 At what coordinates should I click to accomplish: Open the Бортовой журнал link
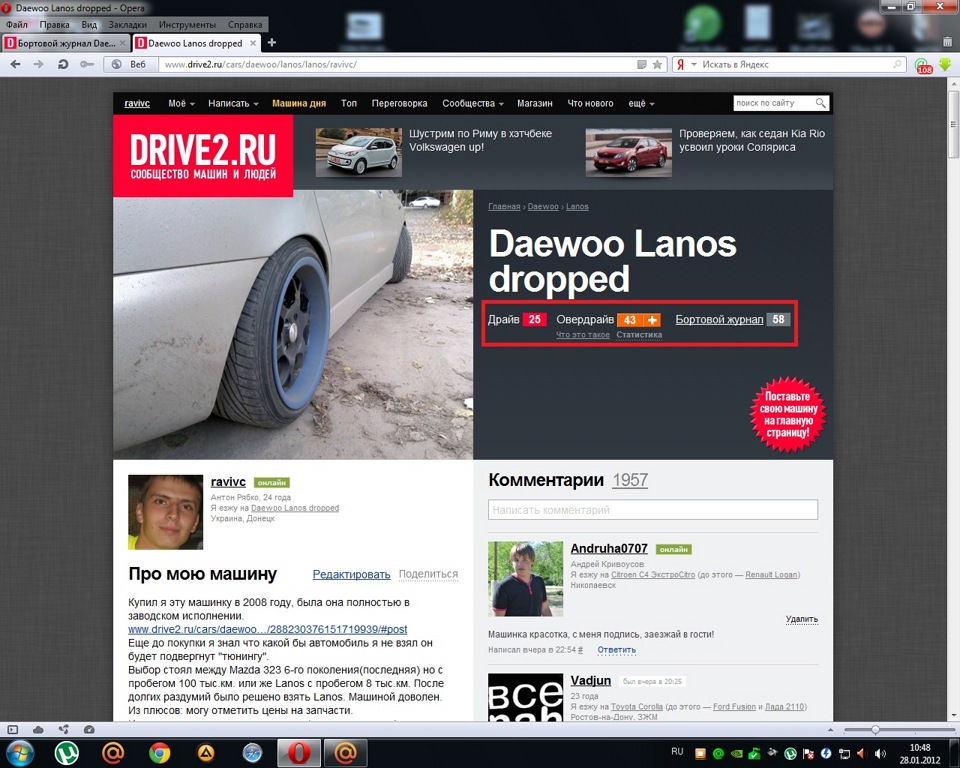719,320
